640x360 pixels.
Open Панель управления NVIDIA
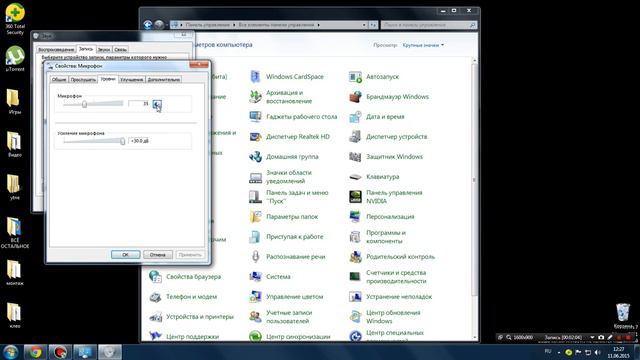[386, 197]
